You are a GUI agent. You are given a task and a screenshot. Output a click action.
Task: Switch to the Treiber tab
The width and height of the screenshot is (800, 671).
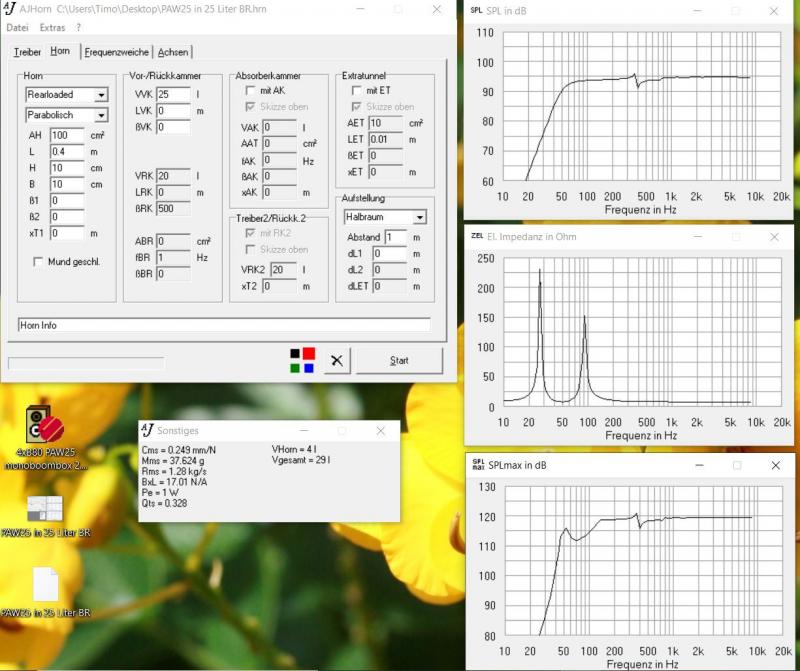(27, 52)
